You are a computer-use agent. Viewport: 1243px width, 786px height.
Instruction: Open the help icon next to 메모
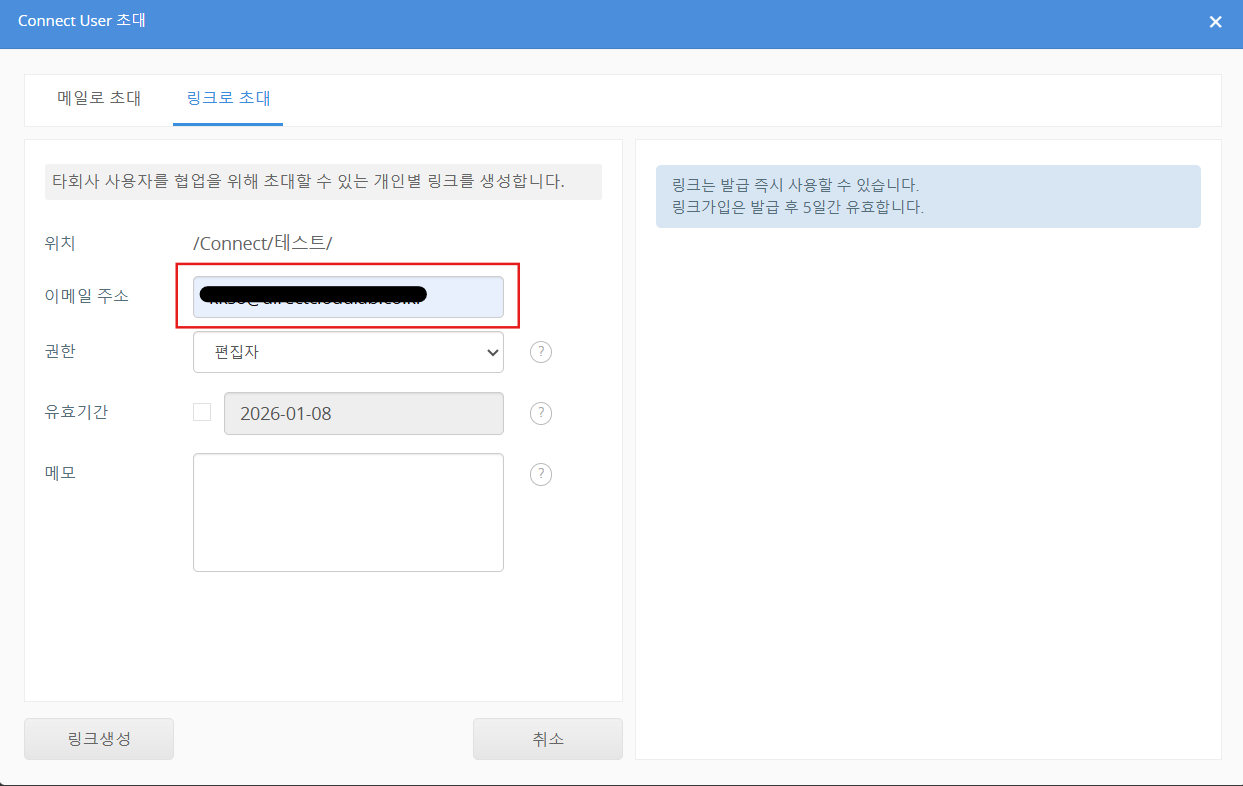tap(541, 474)
